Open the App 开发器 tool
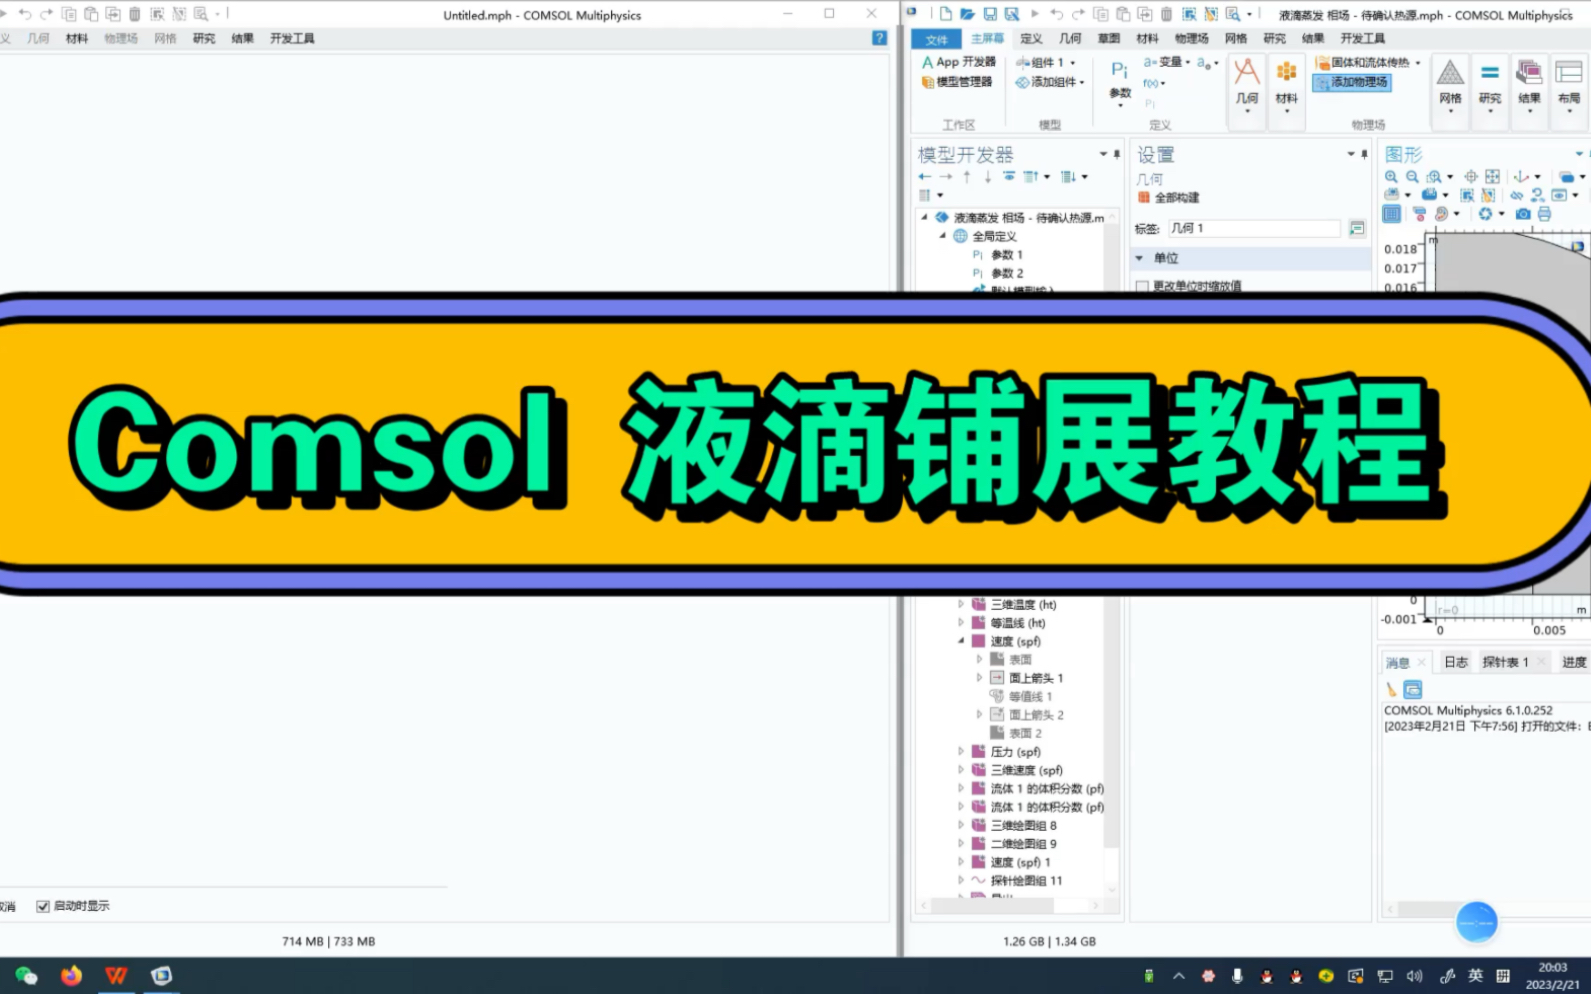 958,62
